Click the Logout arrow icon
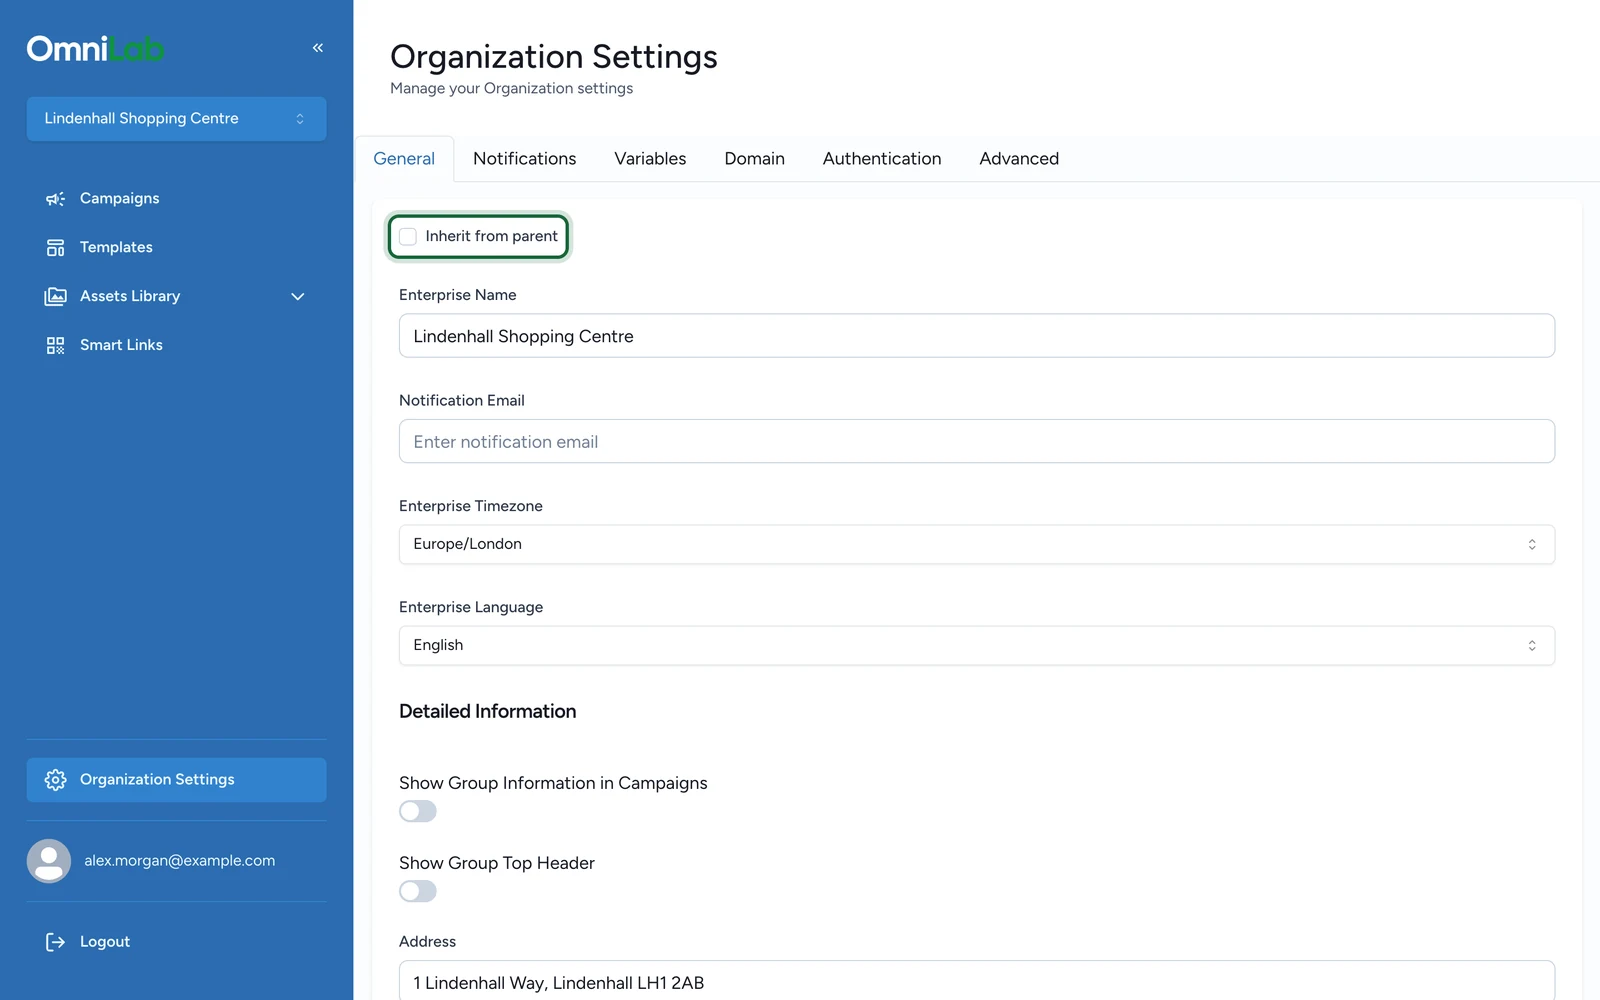1600x1000 pixels. point(55,942)
